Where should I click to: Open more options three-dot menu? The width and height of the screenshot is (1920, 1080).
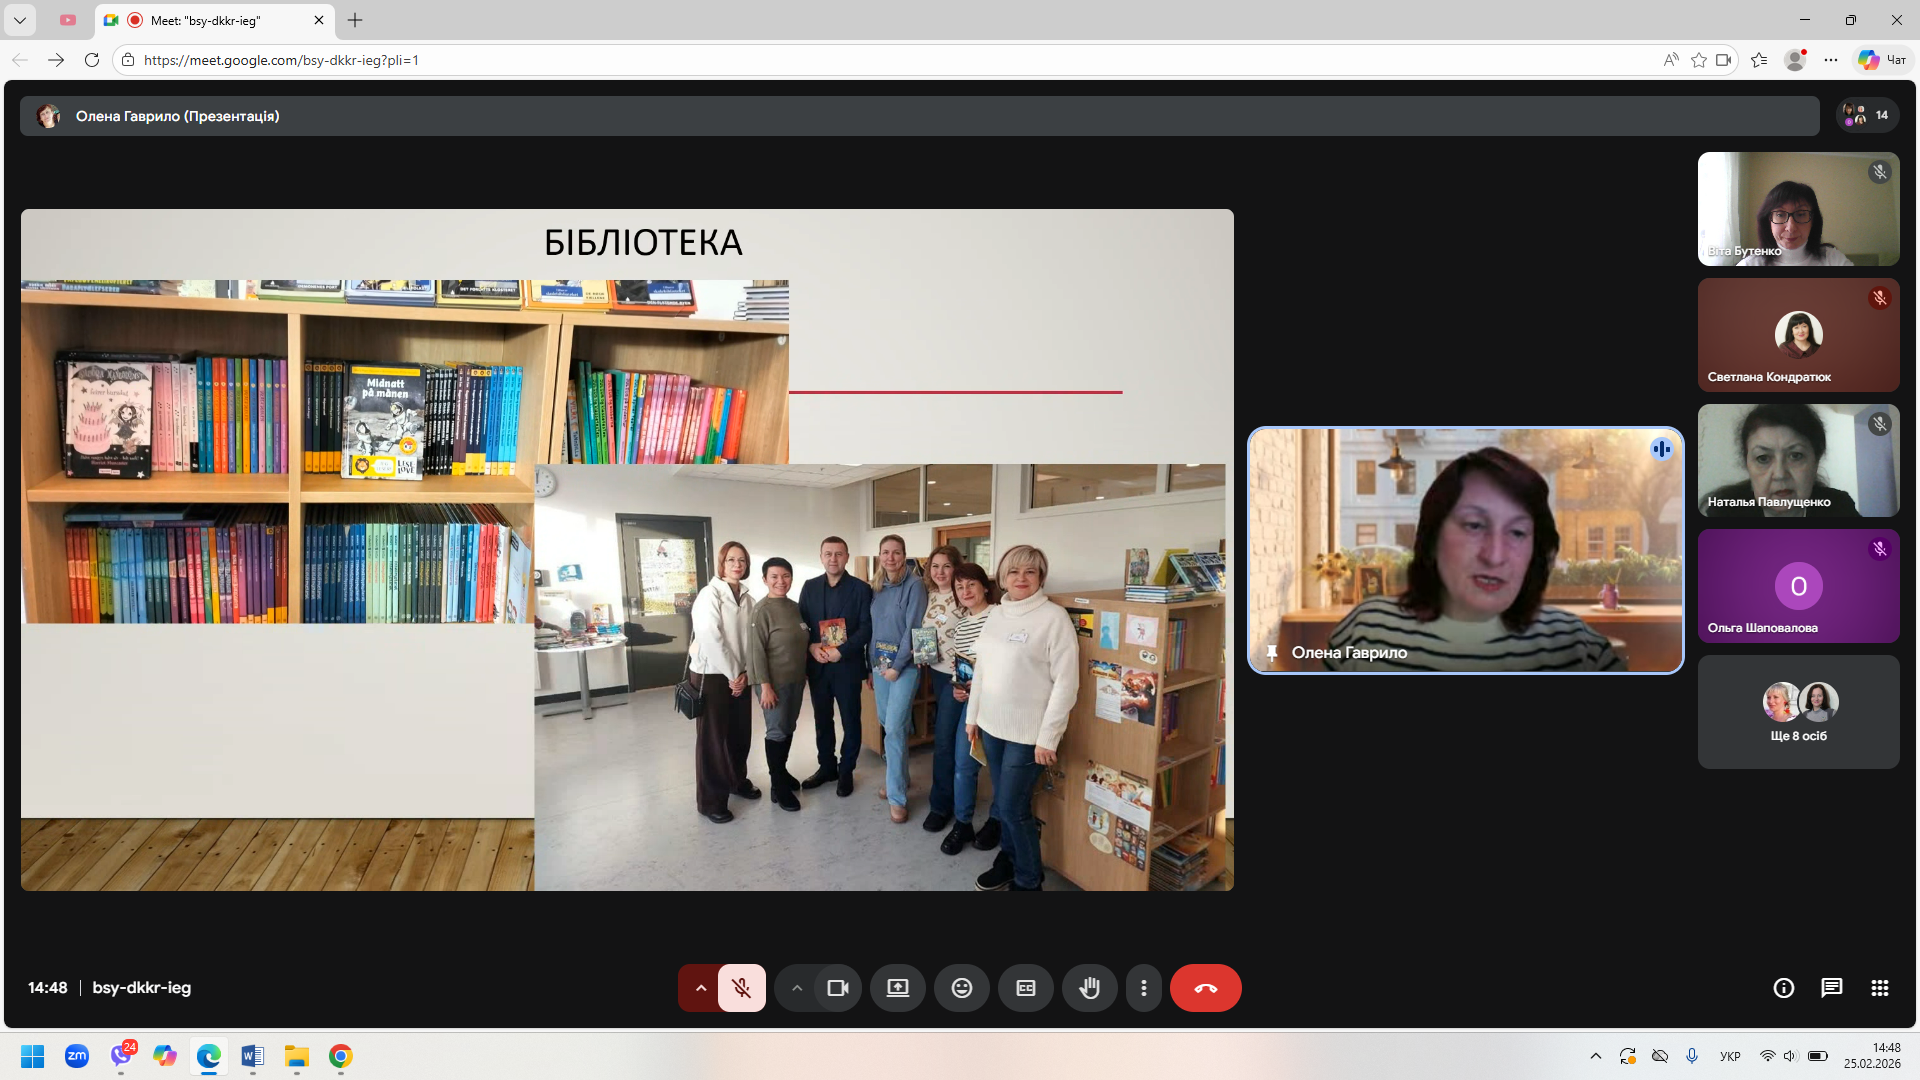(1144, 988)
